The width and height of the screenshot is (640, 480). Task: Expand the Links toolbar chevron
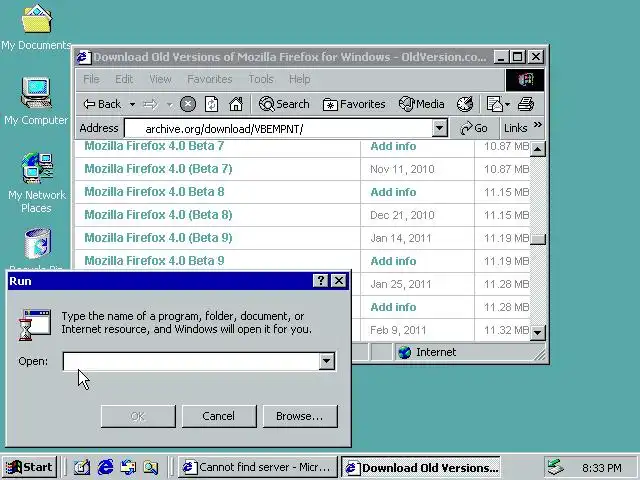[538, 125]
